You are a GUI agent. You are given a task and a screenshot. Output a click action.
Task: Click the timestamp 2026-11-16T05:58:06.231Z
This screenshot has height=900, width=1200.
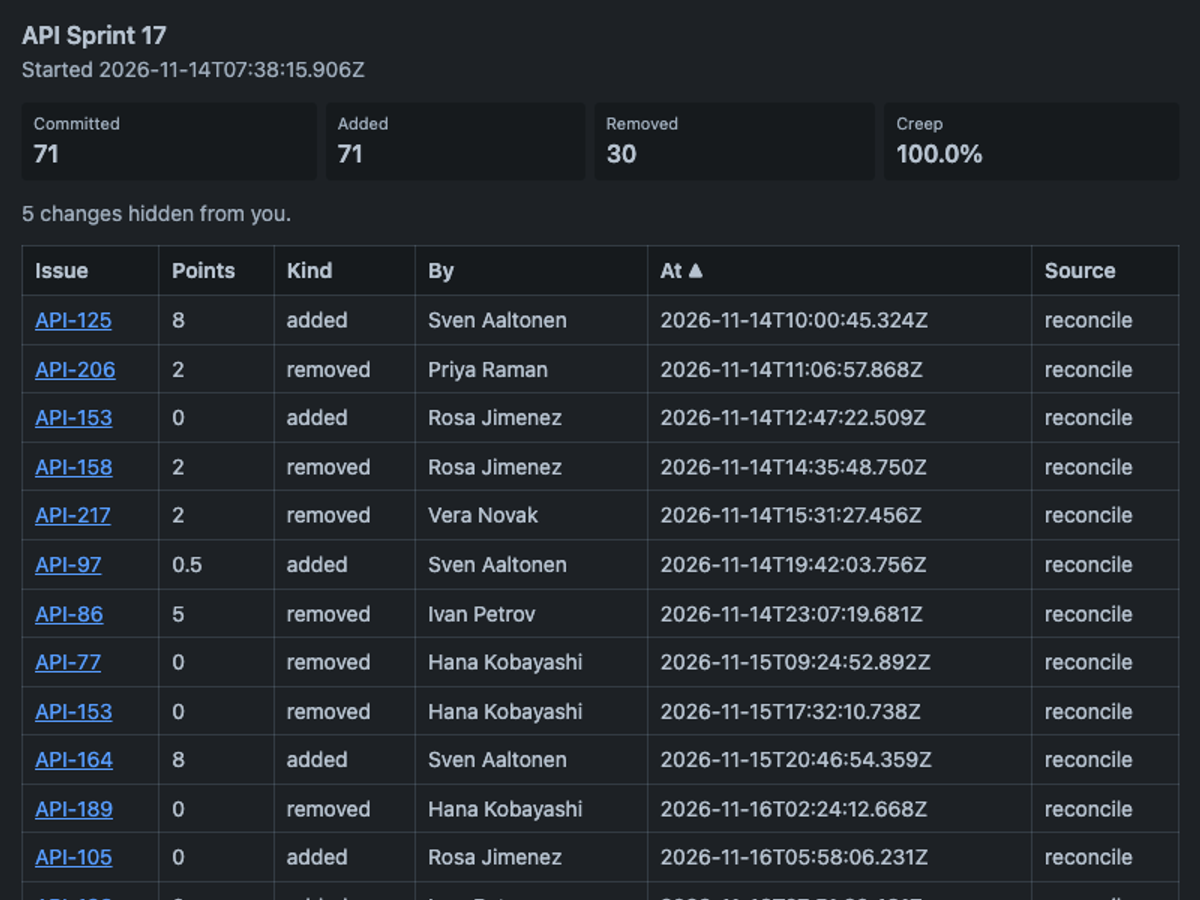(794, 857)
